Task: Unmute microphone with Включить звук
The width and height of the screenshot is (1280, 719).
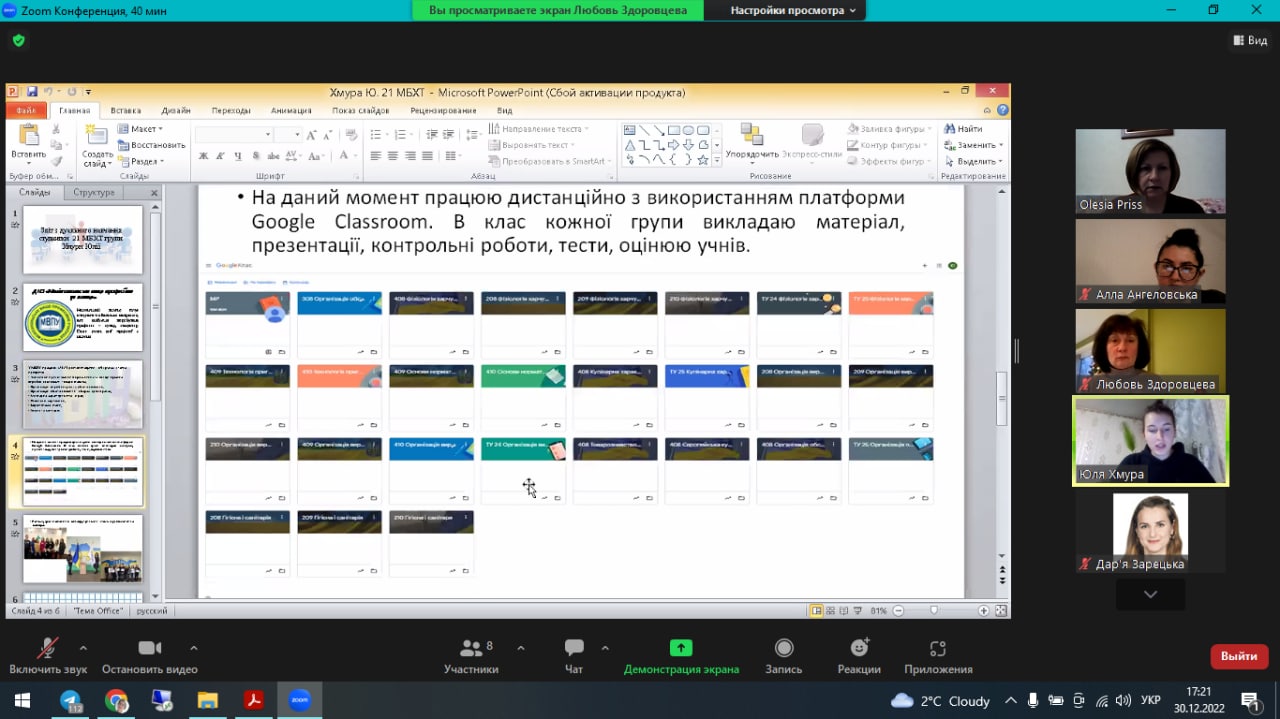Action: click(x=48, y=657)
